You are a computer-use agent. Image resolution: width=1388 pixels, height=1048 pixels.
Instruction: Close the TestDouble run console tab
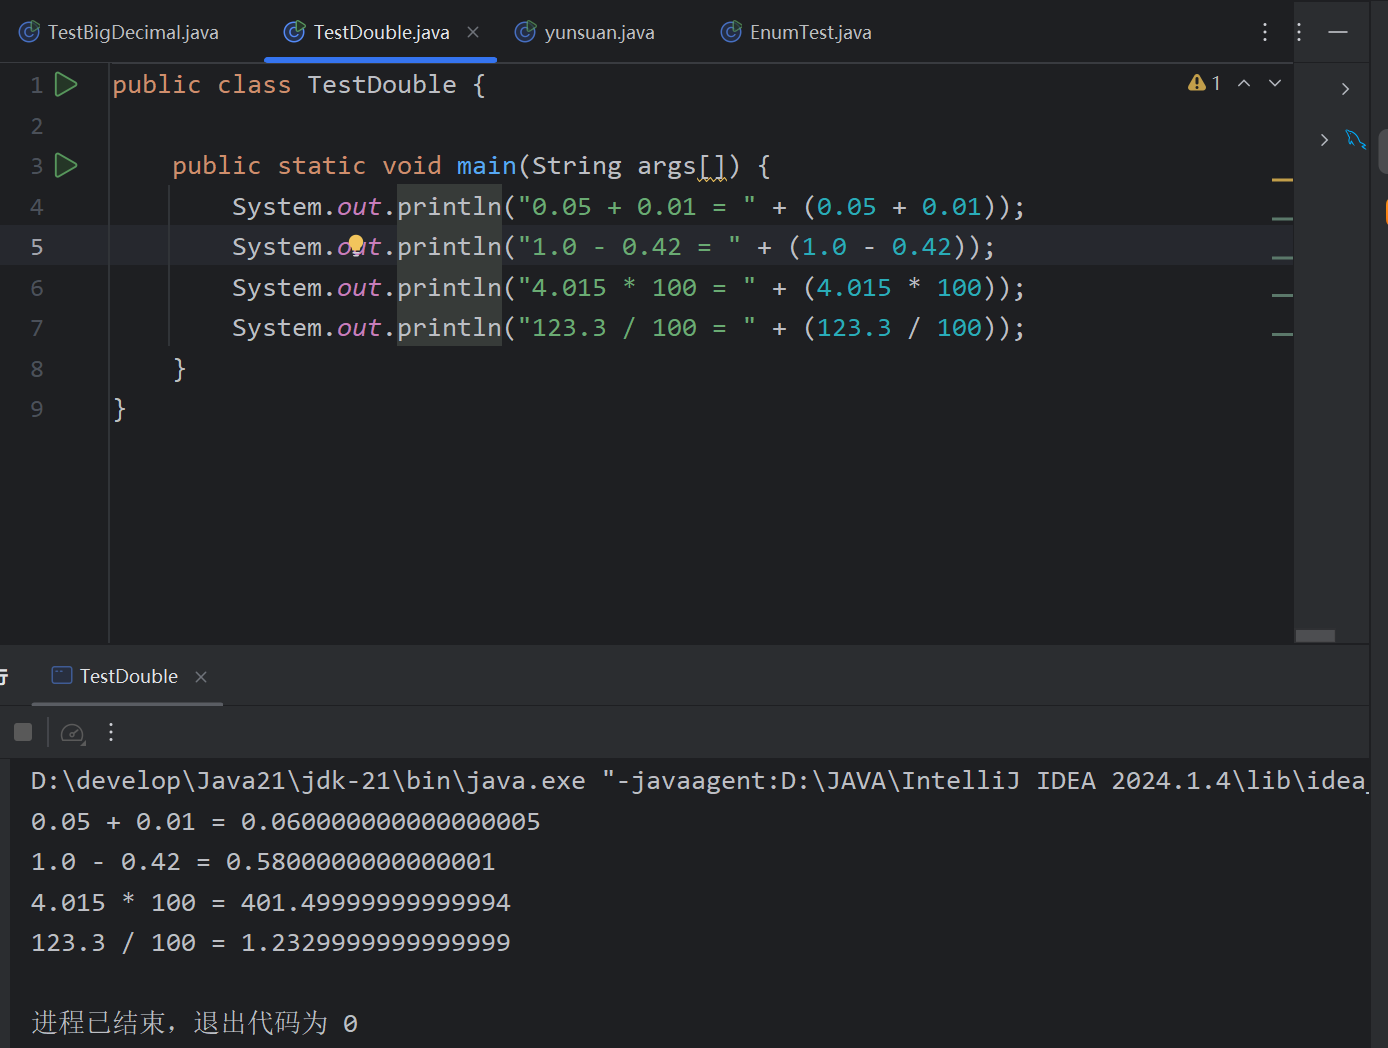click(x=201, y=677)
